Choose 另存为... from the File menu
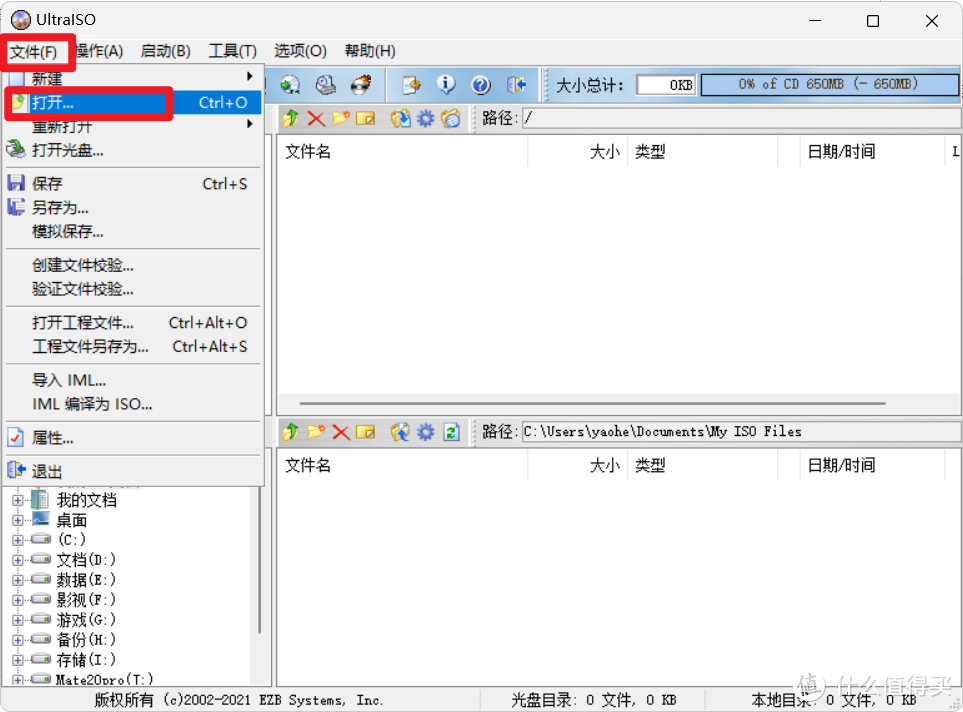The height and width of the screenshot is (712, 963). 133,208
